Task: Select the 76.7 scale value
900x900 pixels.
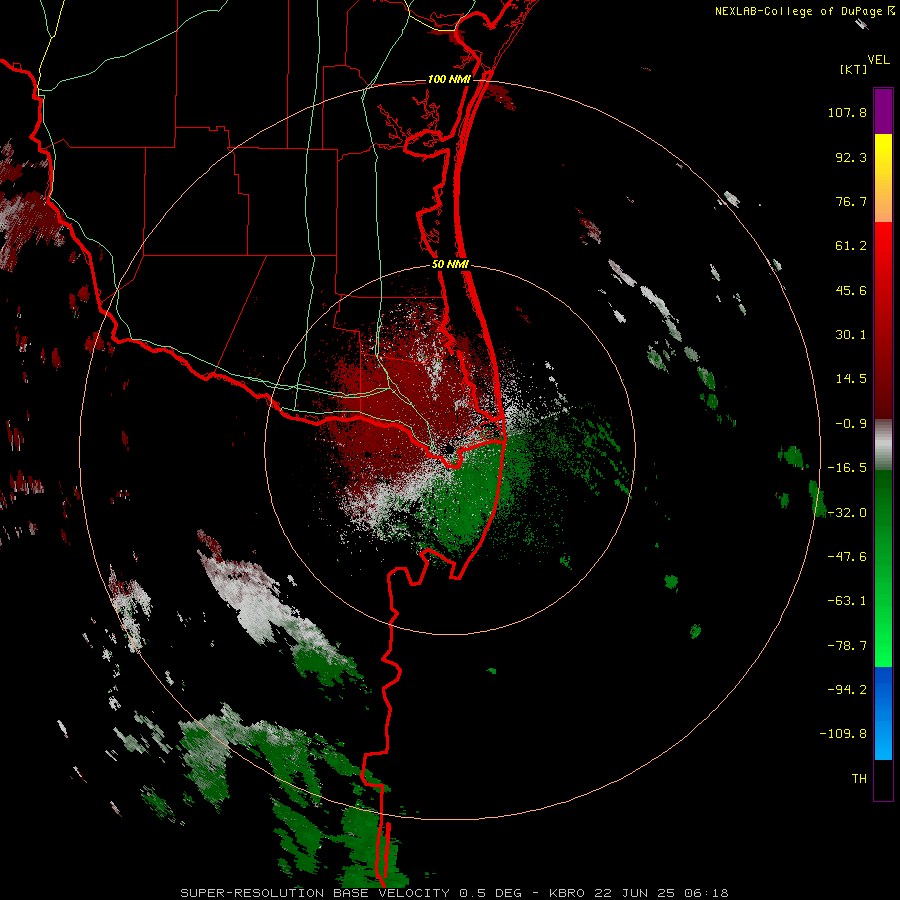Action: click(851, 201)
